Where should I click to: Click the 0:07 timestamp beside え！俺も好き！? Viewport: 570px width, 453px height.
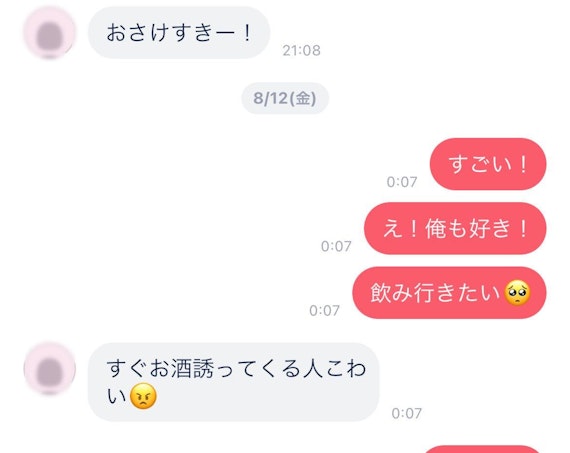pyautogui.click(x=336, y=246)
